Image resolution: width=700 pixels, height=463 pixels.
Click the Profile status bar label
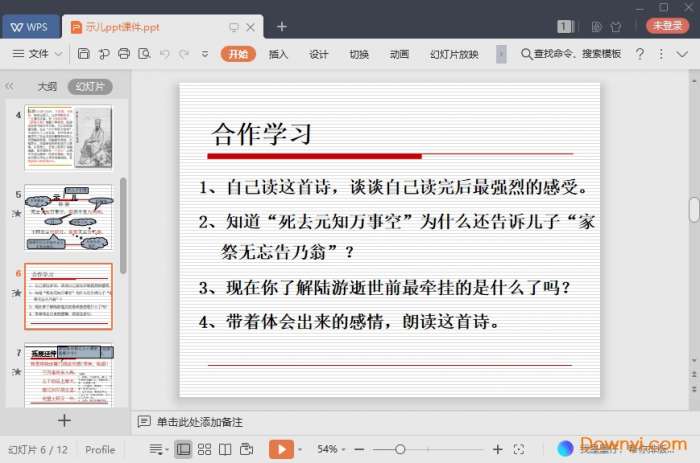pos(100,450)
